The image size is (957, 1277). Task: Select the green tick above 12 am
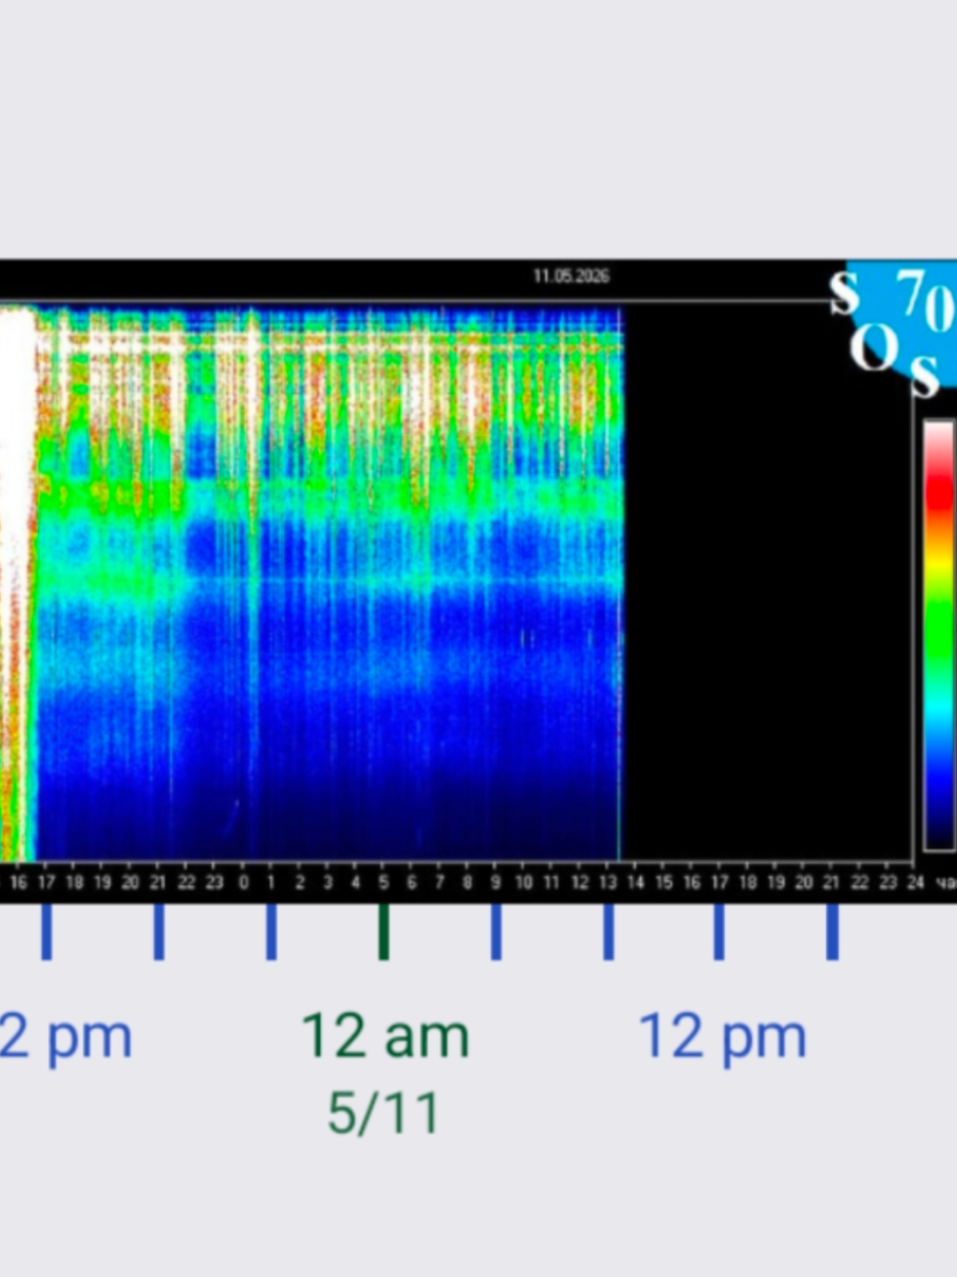tap(384, 932)
